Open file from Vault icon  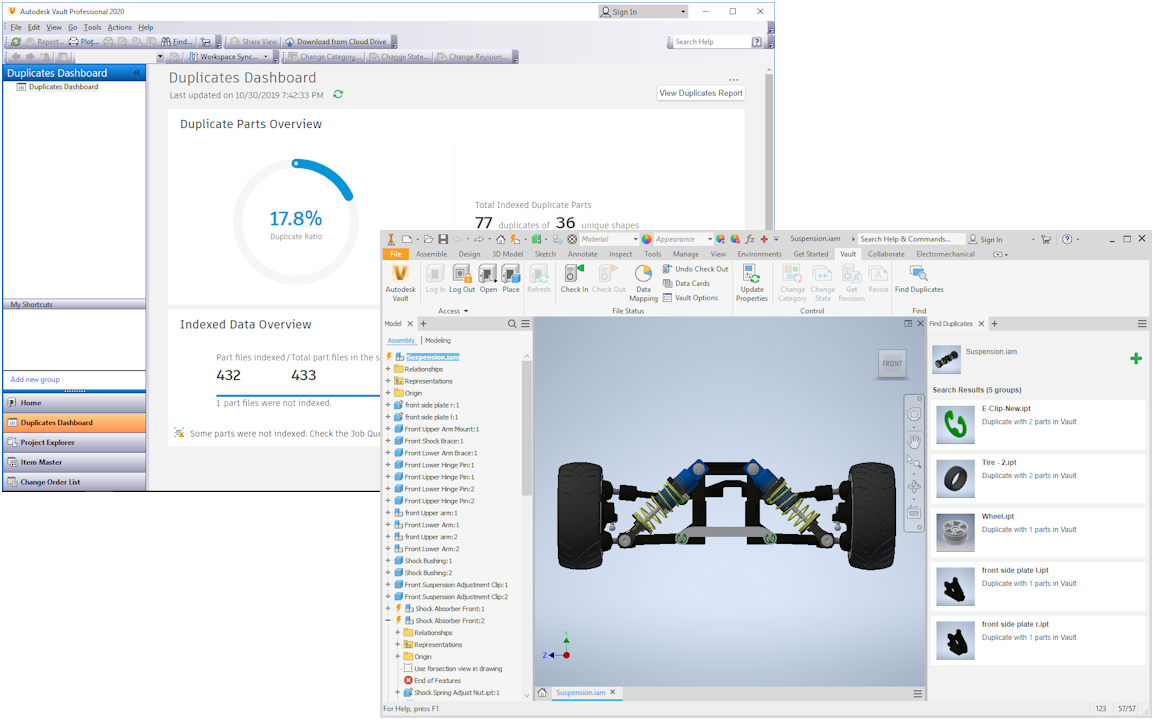[488, 280]
